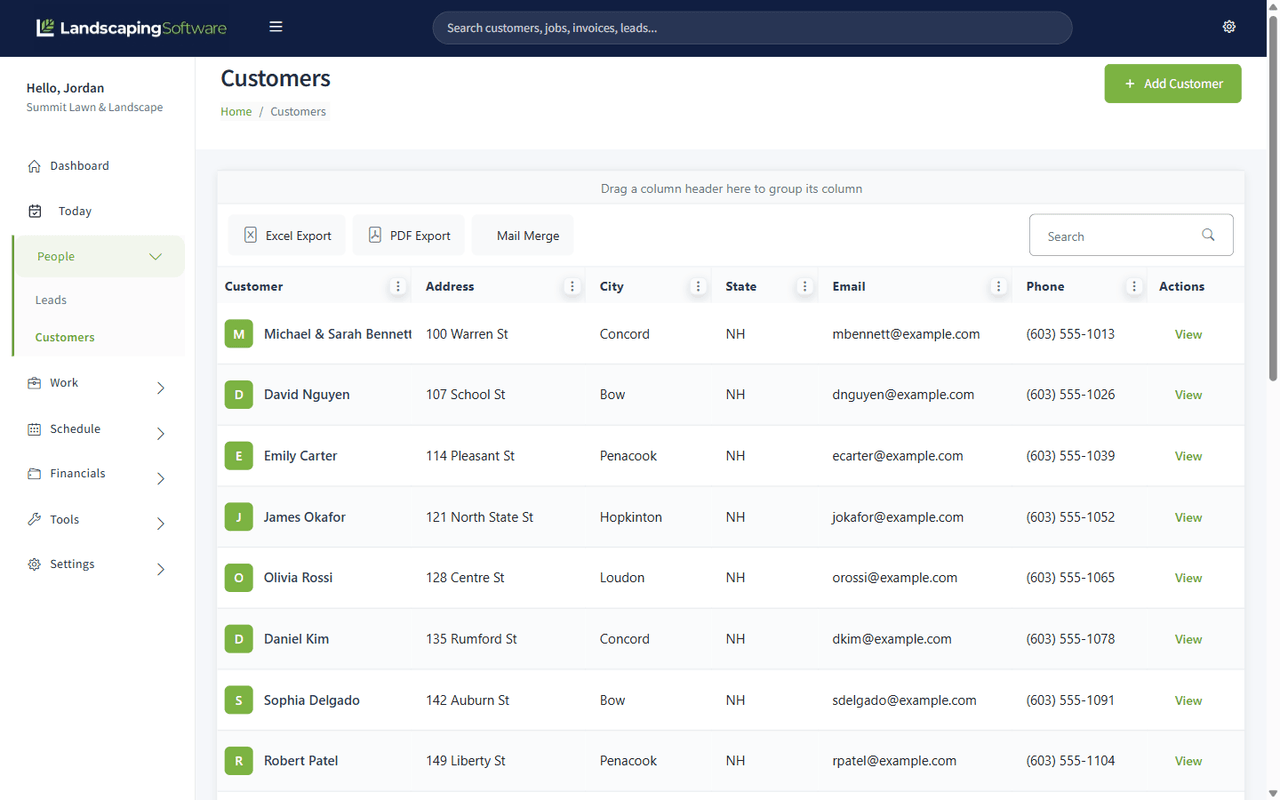The image size is (1280, 800).
Task: Click Daniel Kim's phone number
Action: [x=1070, y=639]
